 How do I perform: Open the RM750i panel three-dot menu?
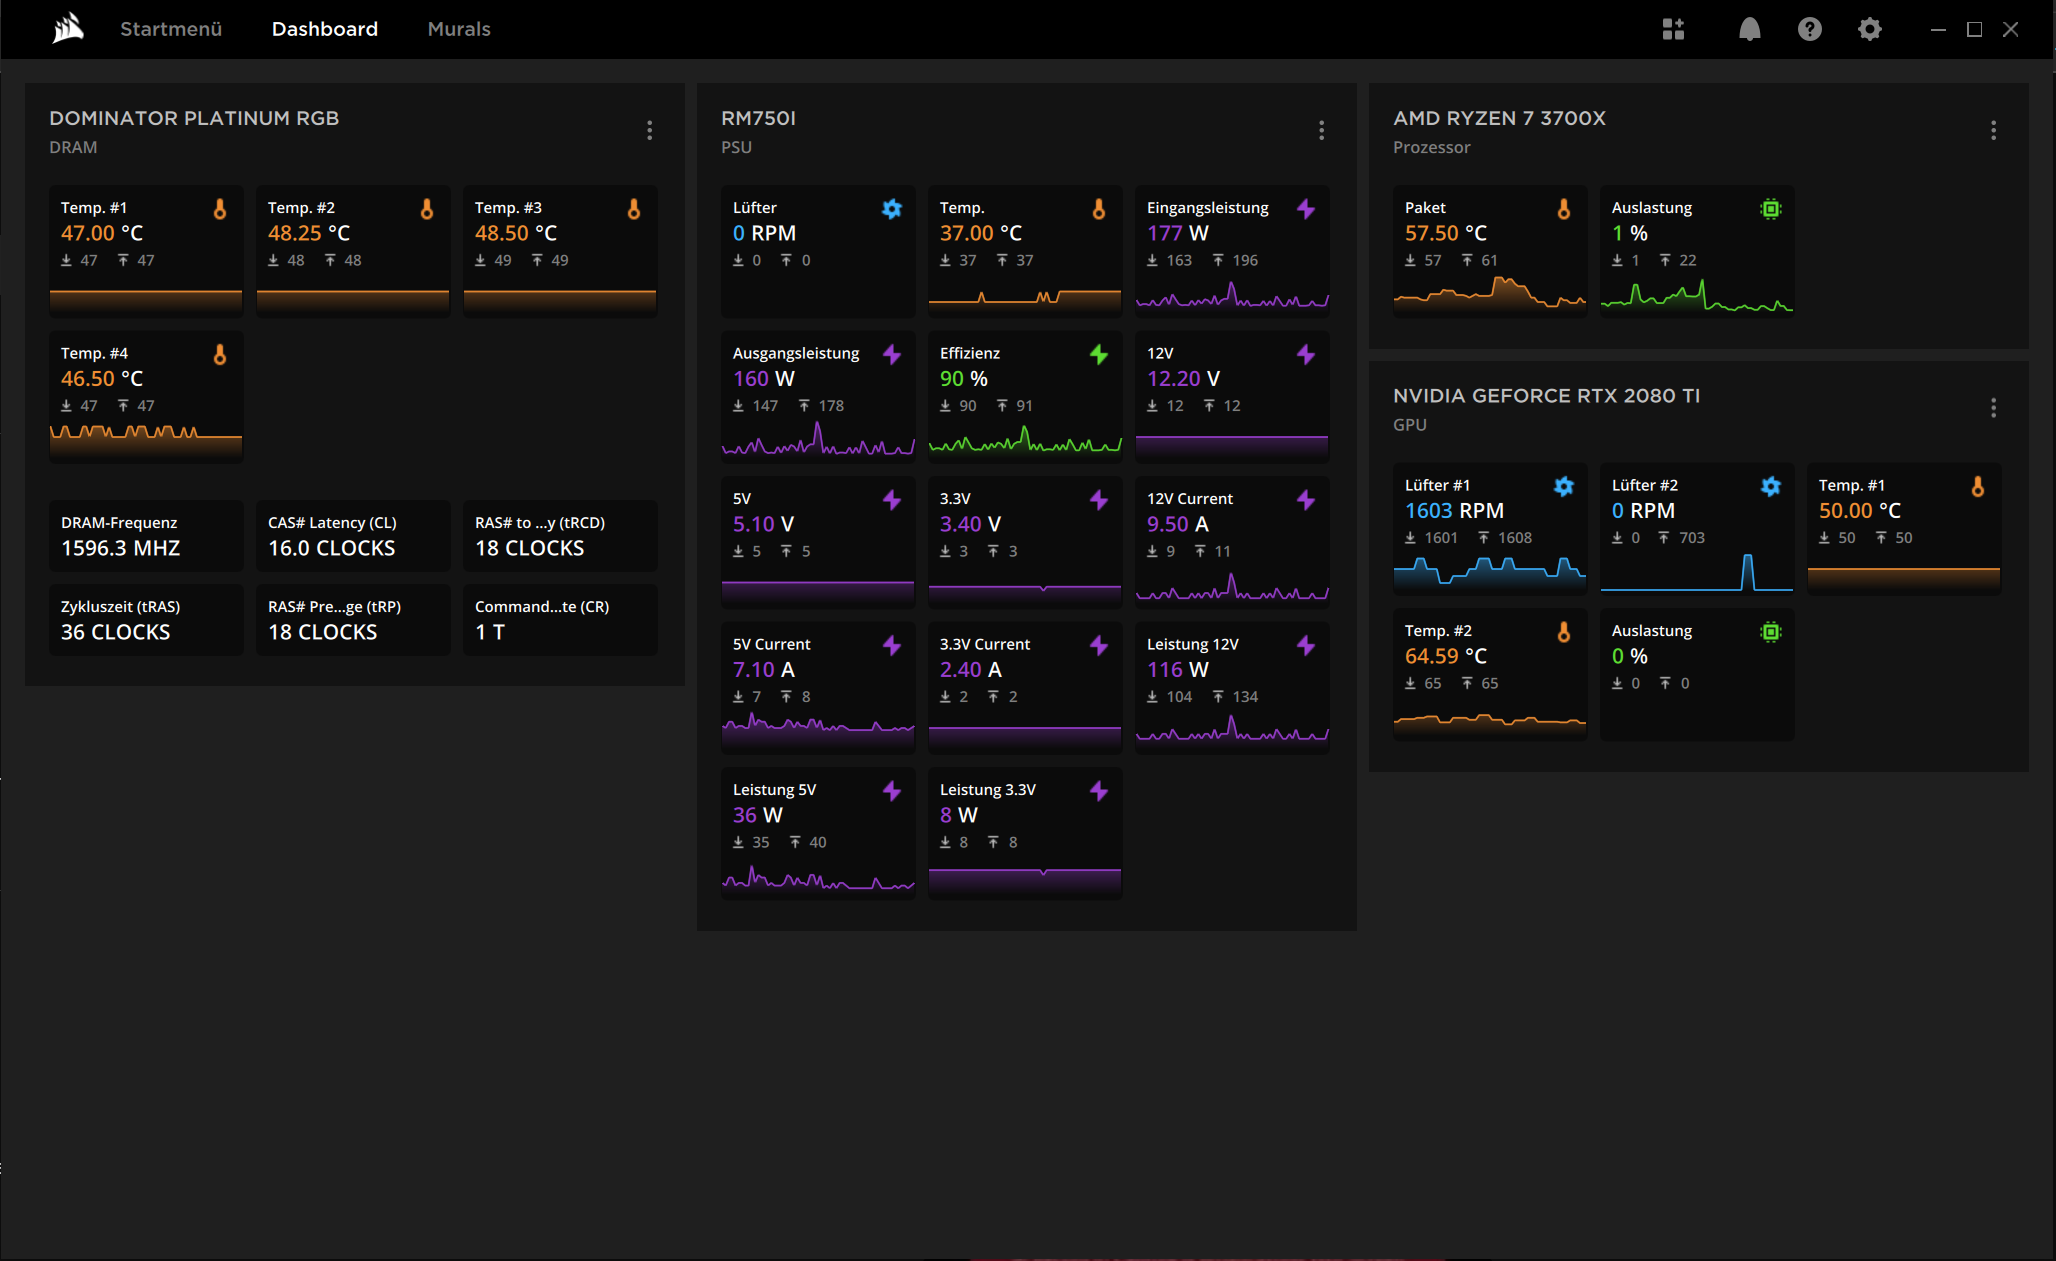(1321, 131)
